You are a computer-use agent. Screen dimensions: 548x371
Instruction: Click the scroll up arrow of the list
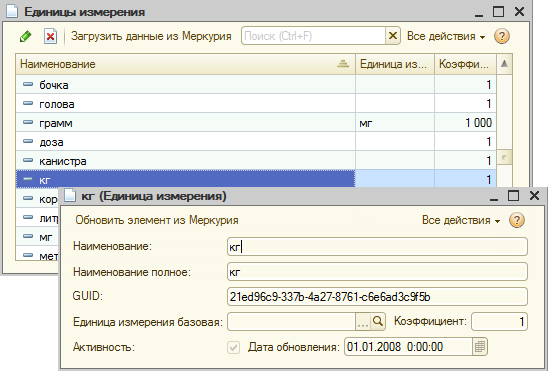(x=504, y=64)
